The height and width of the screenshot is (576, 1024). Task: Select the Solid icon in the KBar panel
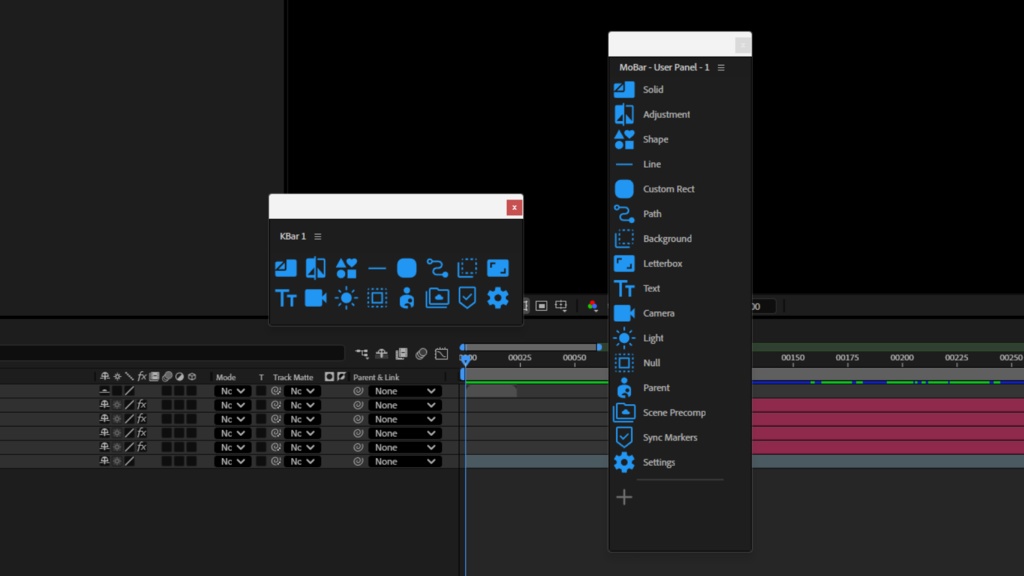285,267
